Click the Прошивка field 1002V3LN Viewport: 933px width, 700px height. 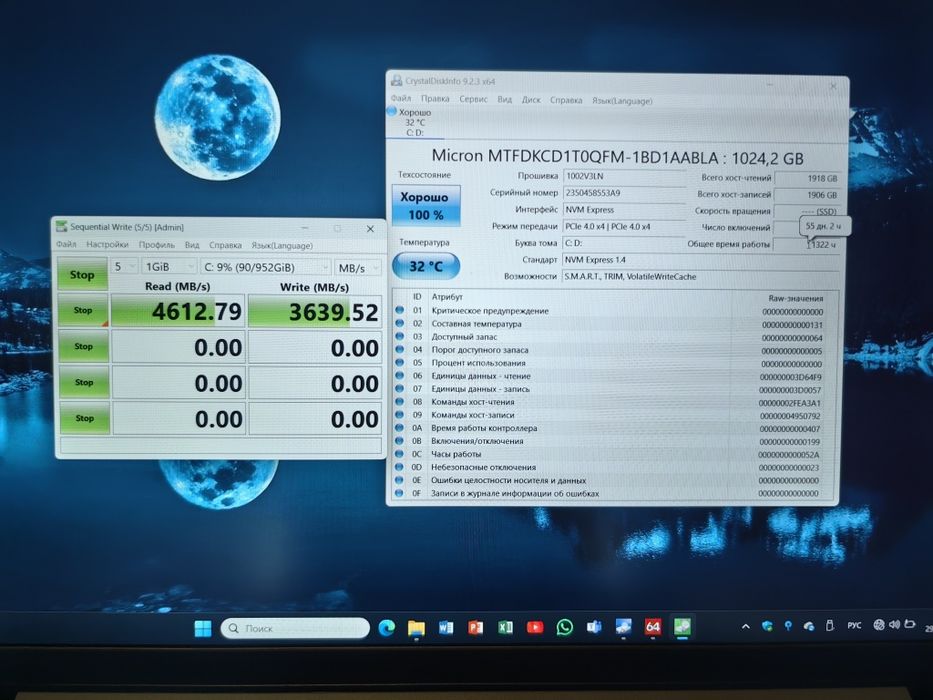pos(624,176)
